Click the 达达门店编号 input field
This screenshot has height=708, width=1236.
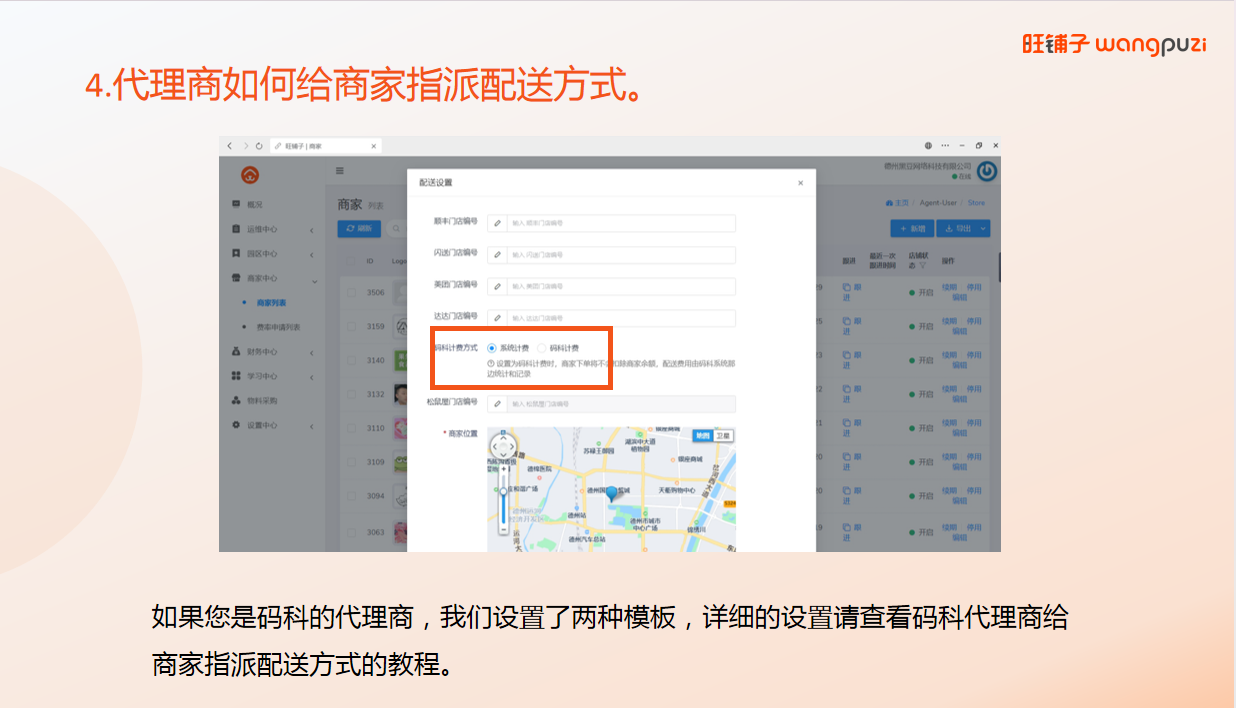tap(620, 318)
